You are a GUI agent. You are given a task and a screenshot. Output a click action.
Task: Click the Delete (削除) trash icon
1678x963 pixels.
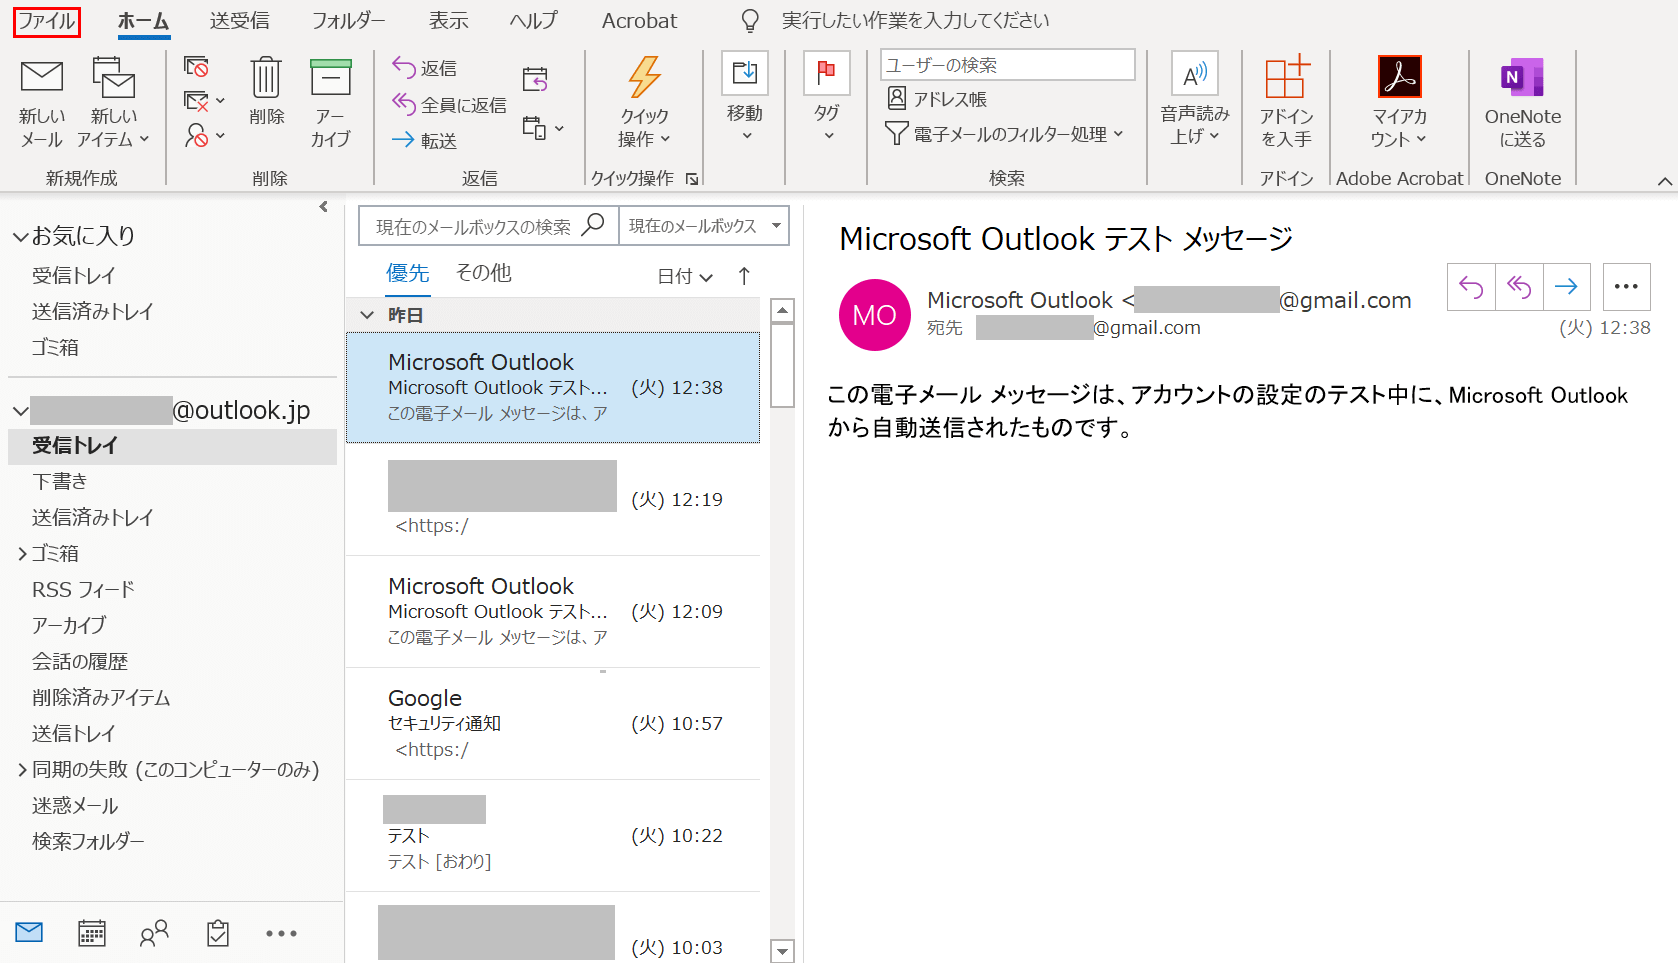[x=266, y=78]
